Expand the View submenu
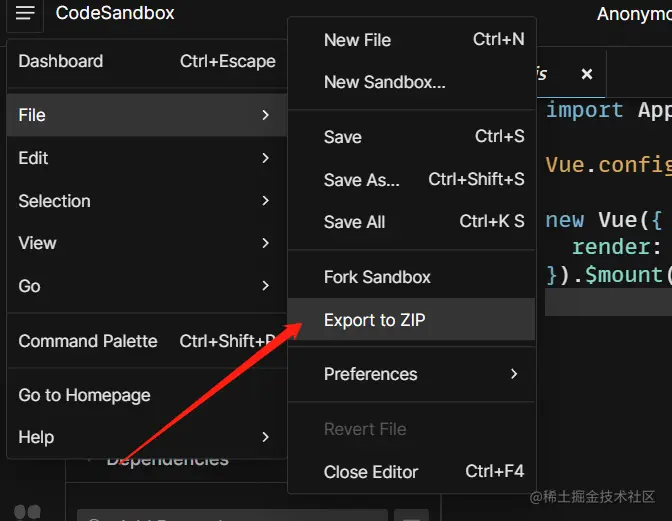The width and height of the screenshot is (672, 521). click(147, 243)
